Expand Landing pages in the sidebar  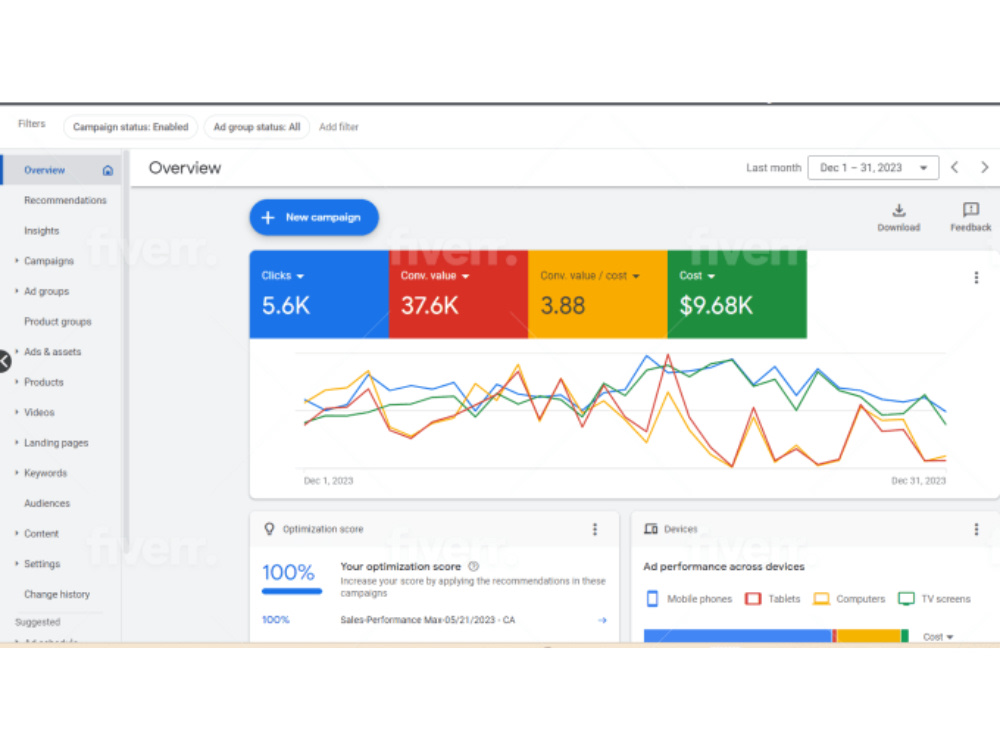point(17,442)
